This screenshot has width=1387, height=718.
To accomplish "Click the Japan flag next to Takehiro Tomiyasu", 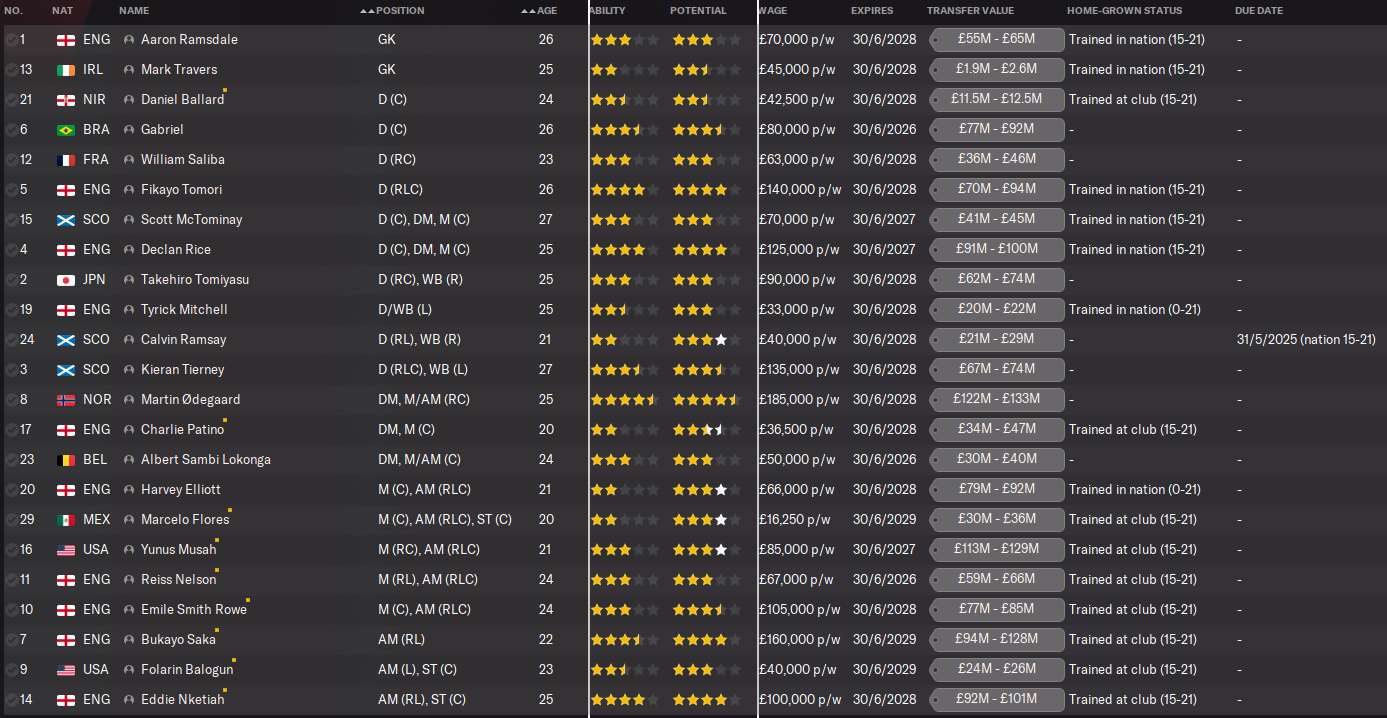I will tap(66, 280).
